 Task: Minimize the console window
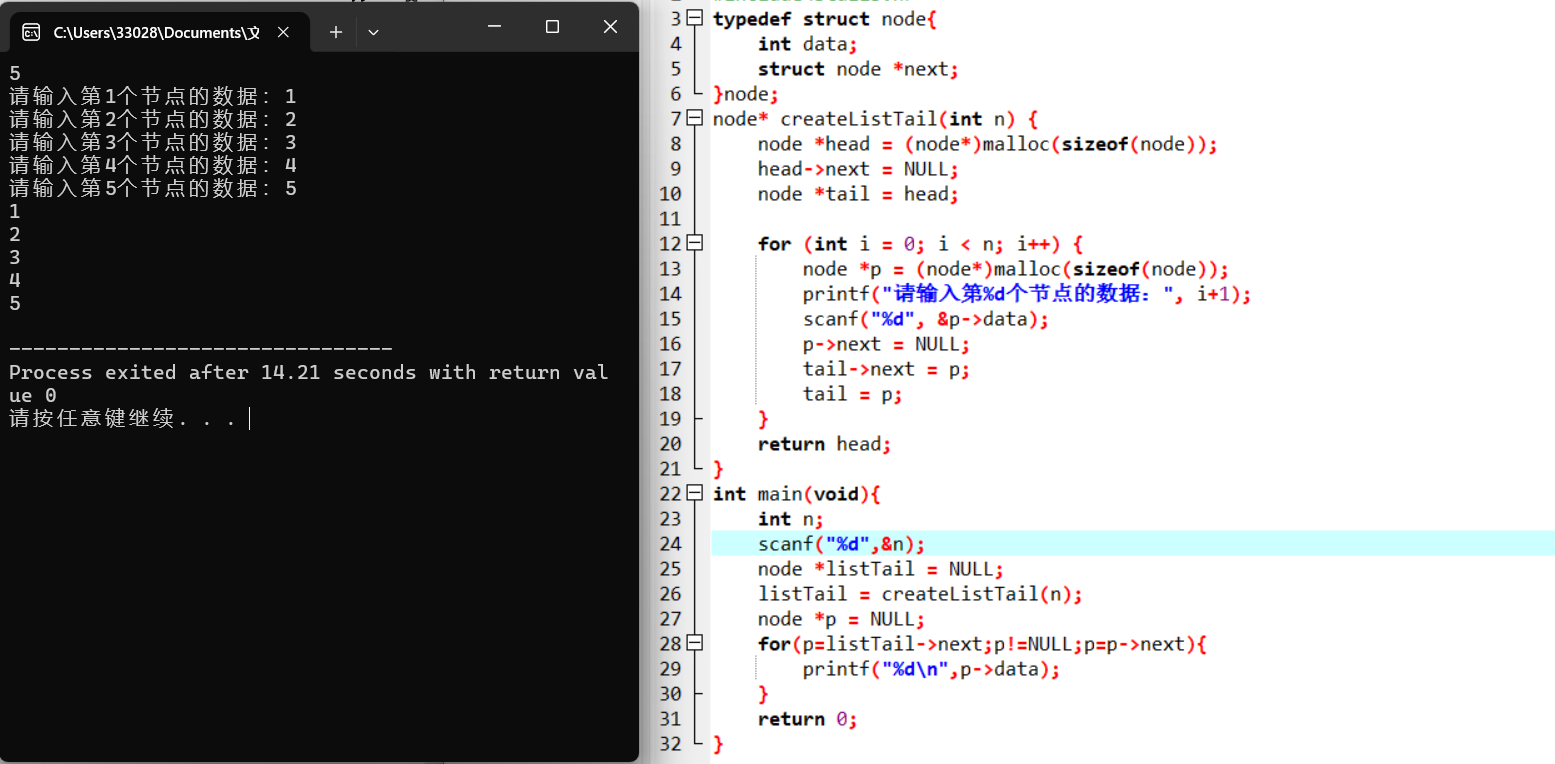pyautogui.click(x=494, y=27)
